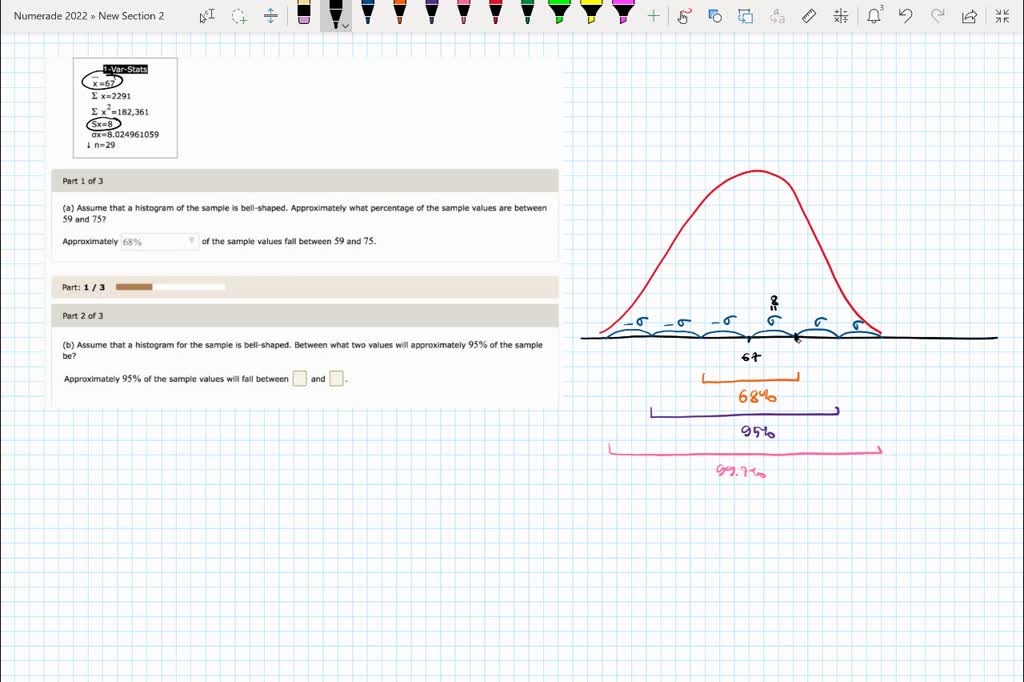Expand the black pen options arrow
Viewport: 1024px width, 682px height.
pyautogui.click(x=346, y=26)
